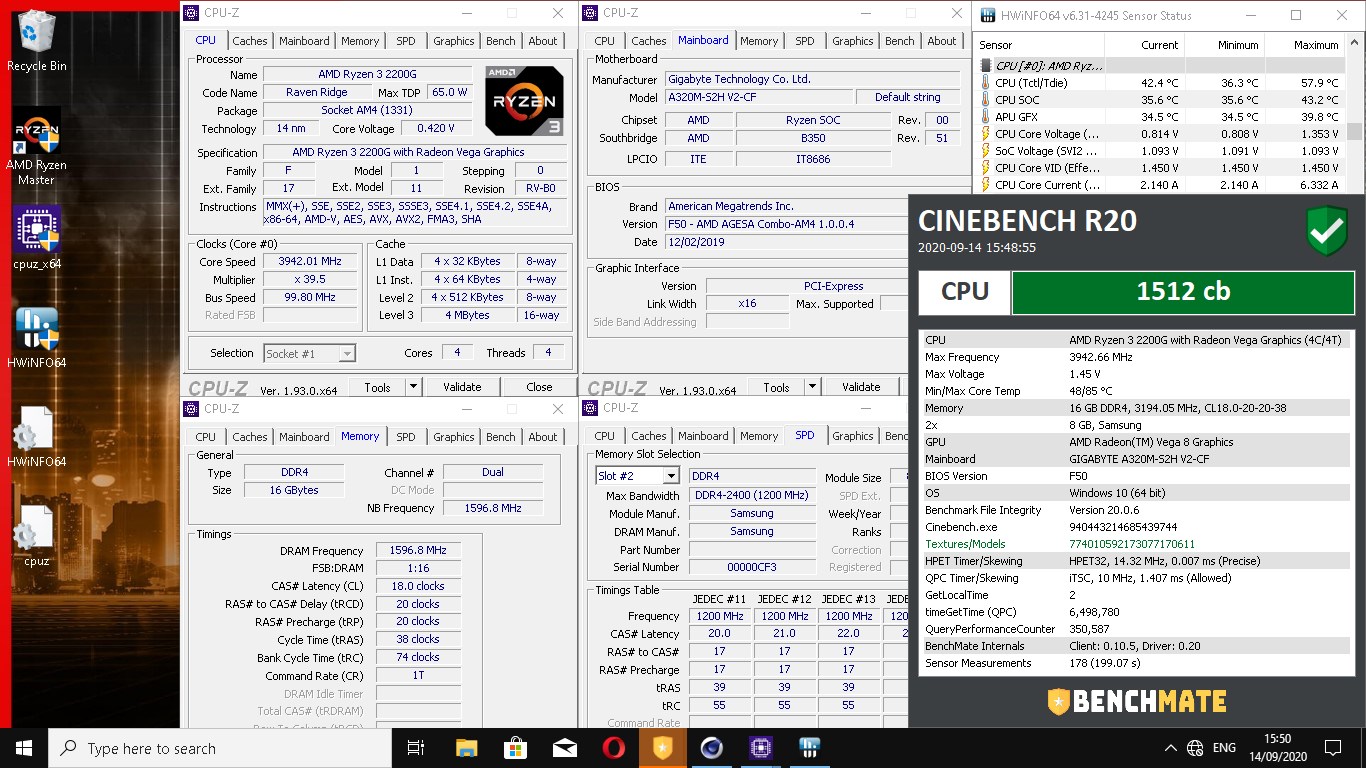Click Tools button in the Mainboard tab window
The width and height of the screenshot is (1366, 768).
coord(776,387)
